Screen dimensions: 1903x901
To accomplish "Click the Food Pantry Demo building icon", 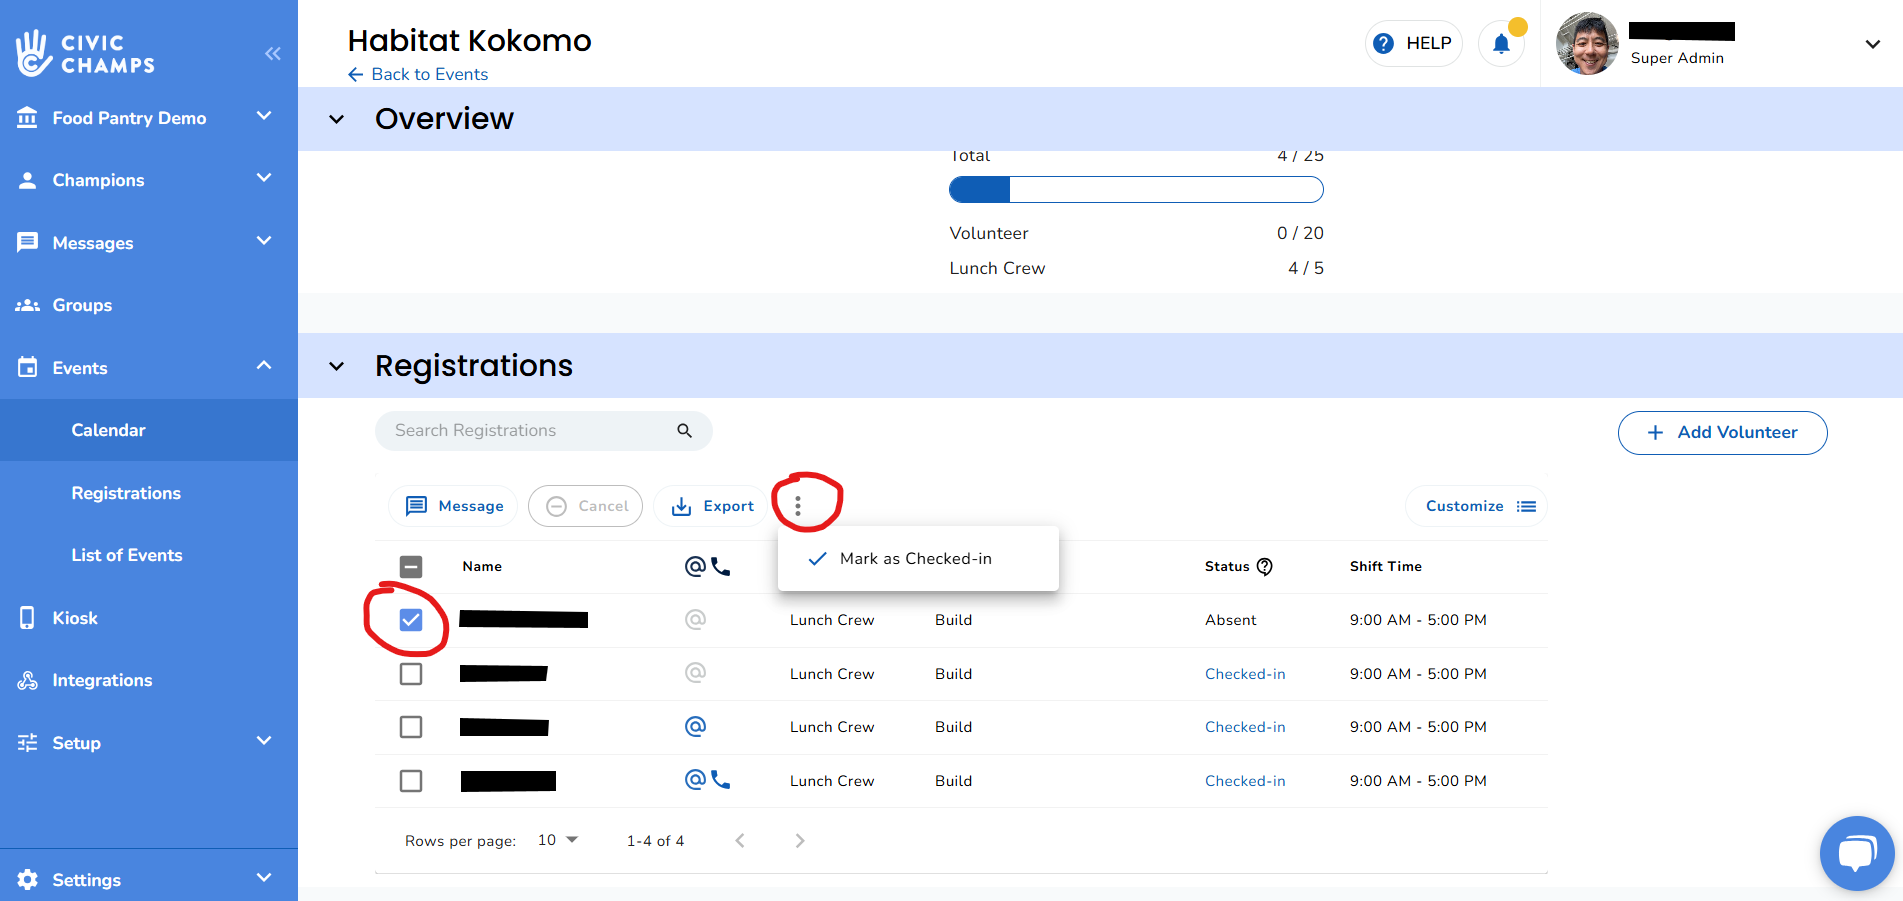I will click(x=28, y=118).
